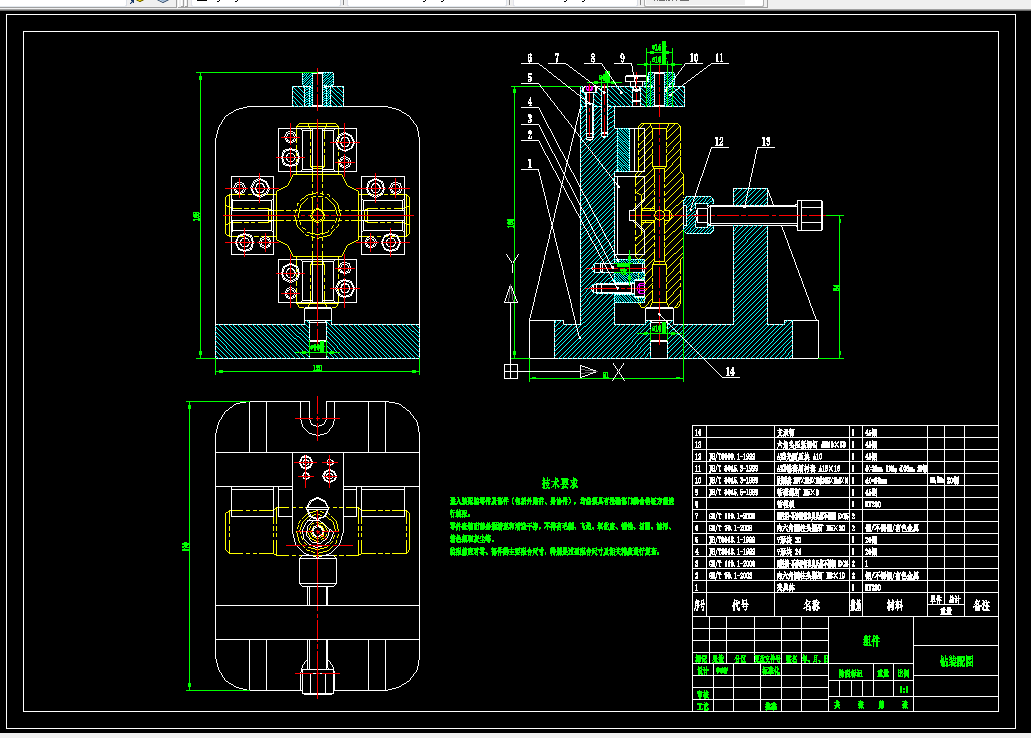Select balloon callout number 12
The width and height of the screenshot is (1031, 738).
[719, 141]
